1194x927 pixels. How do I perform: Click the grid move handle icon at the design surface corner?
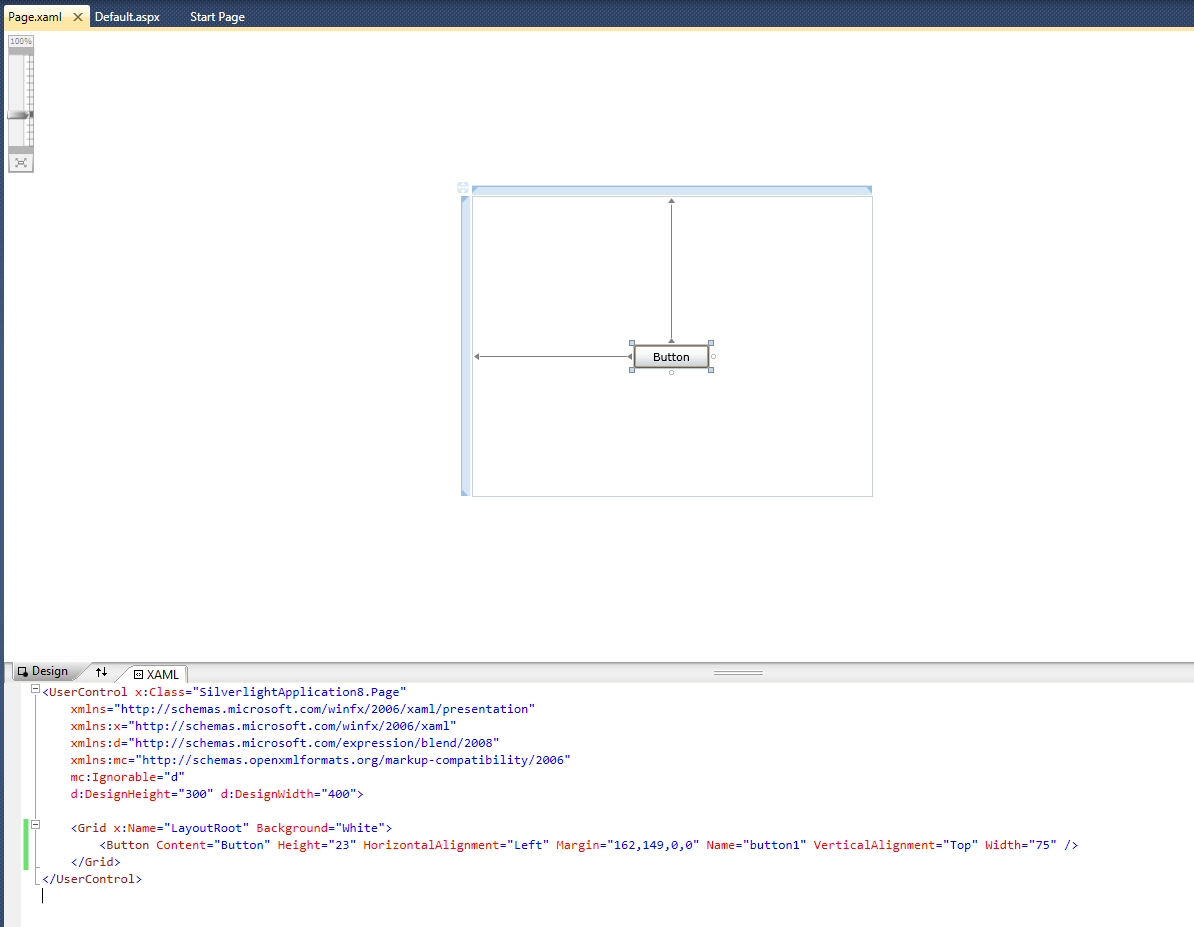click(x=463, y=188)
